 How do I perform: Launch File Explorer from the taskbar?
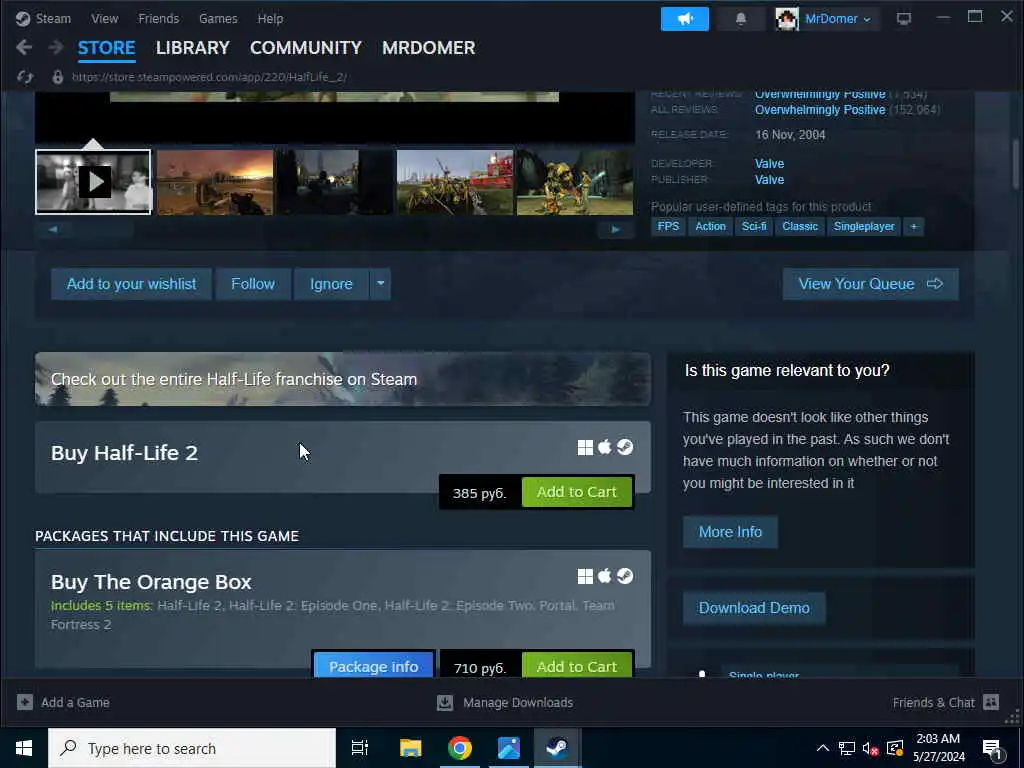pos(410,748)
